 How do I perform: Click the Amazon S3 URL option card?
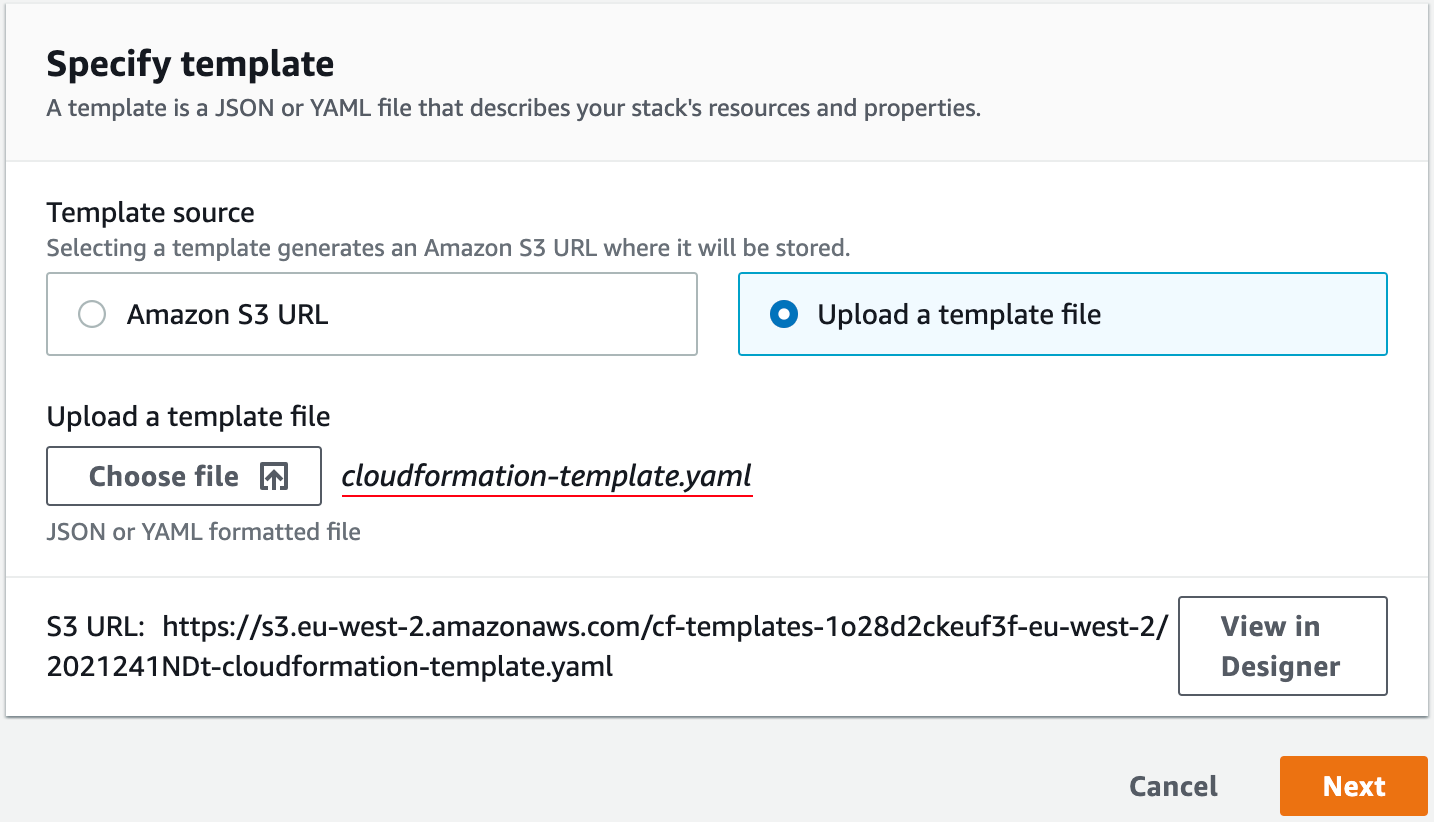pos(372,314)
